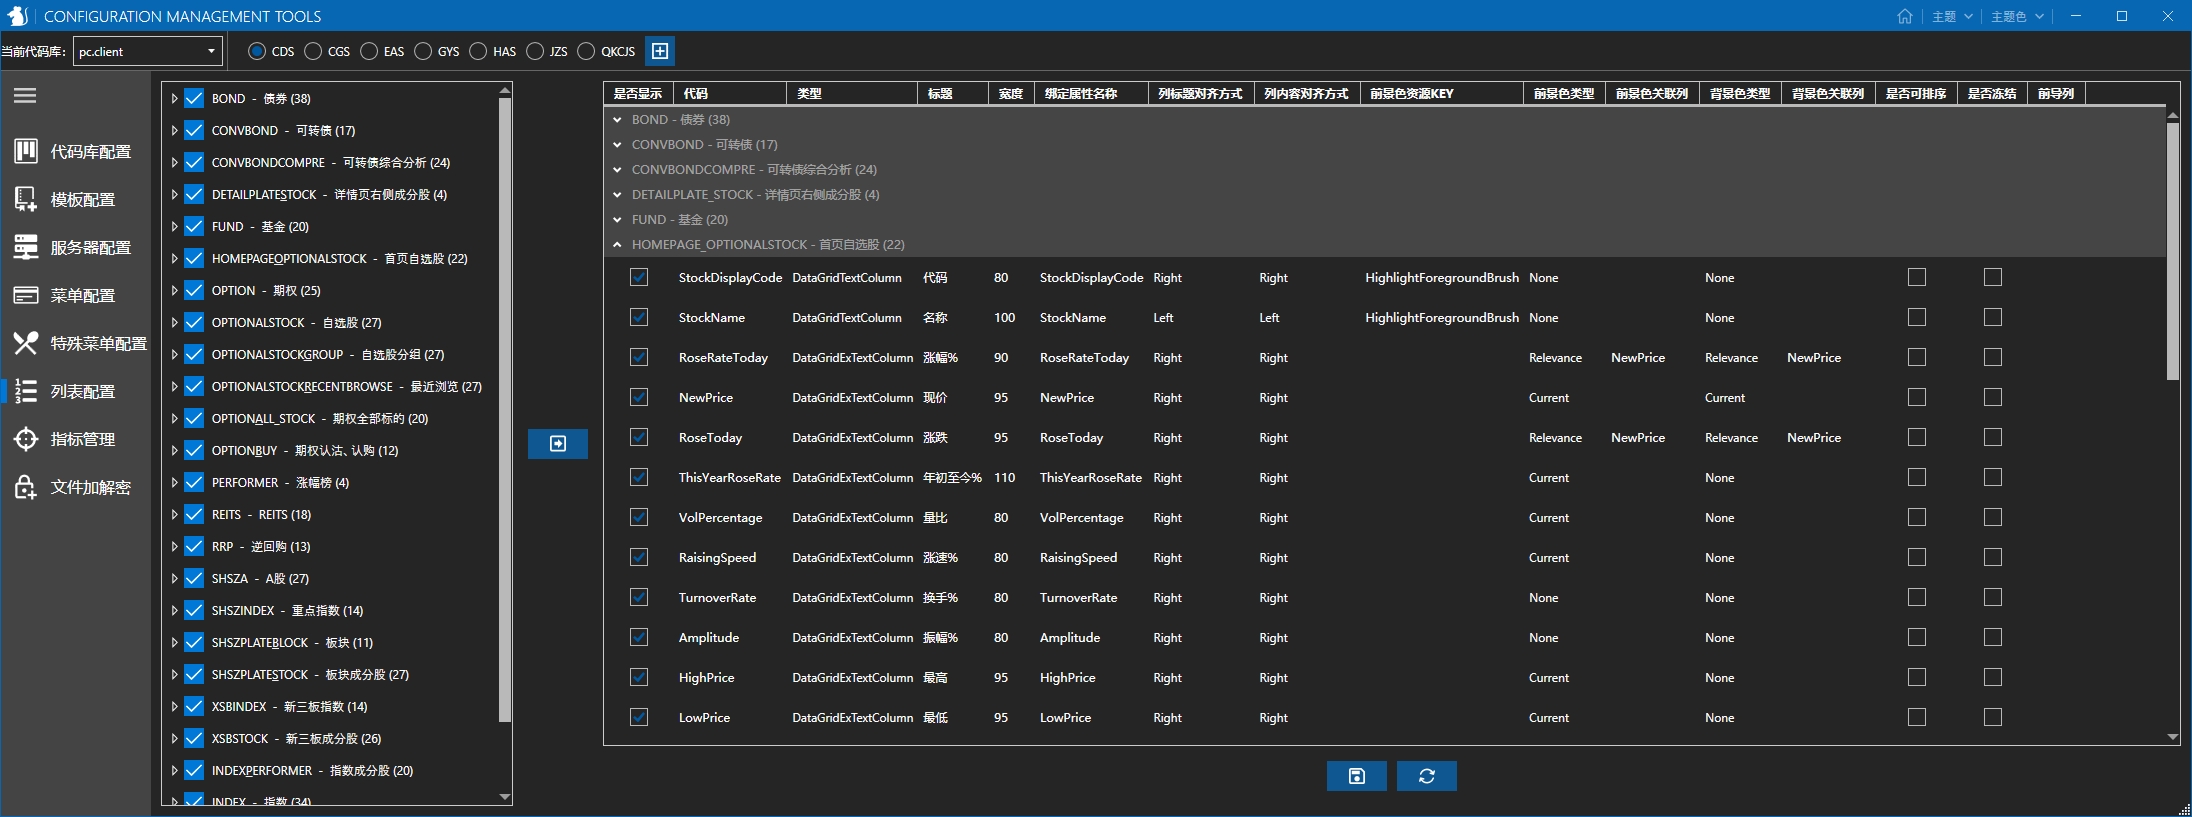Expand the OPTION - 期权 (25) tree node arrow
Screen dimensions: 2192x817
click(174, 290)
